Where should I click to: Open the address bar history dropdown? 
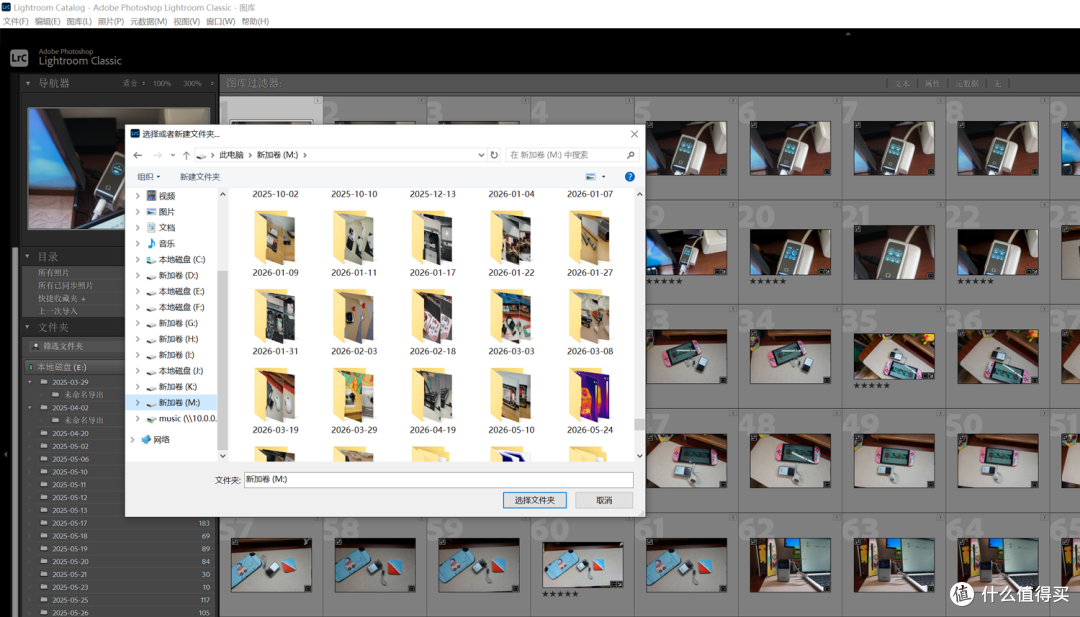[481, 155]
